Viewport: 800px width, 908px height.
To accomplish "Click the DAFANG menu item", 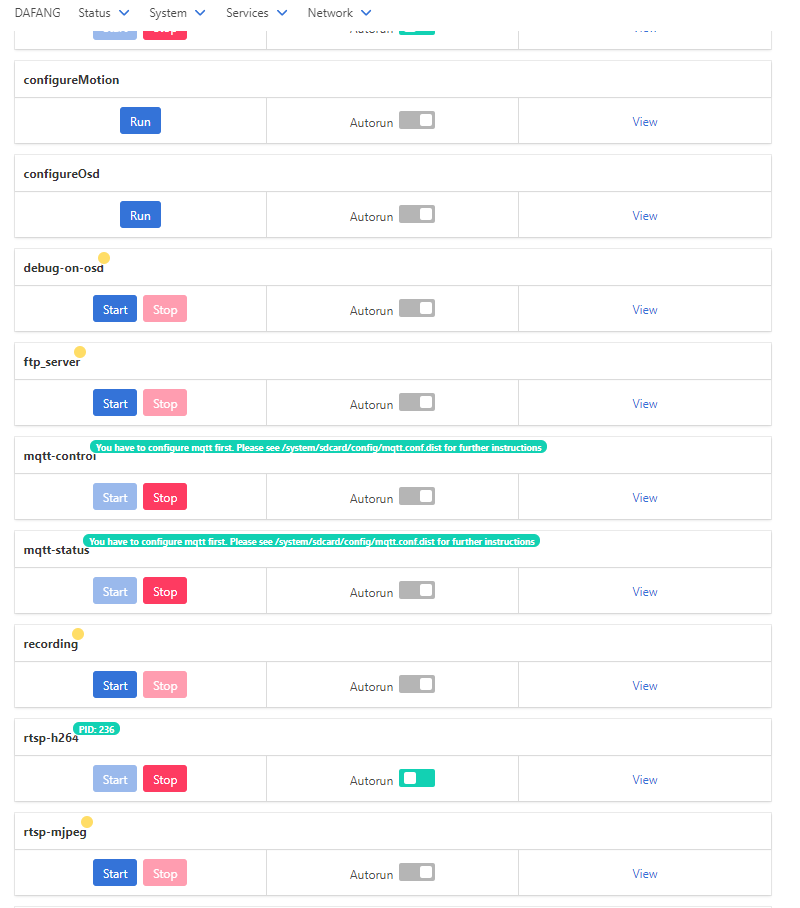I will pos(37,13).
